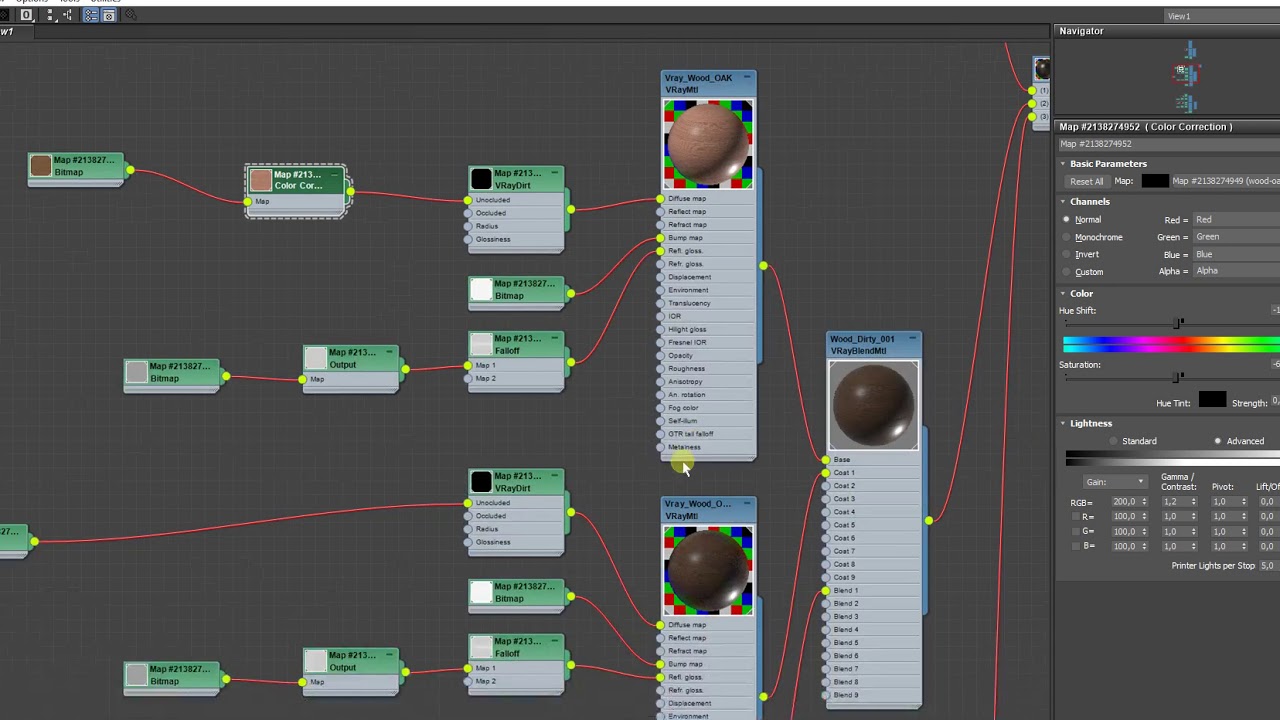Click the Base input socket on Wood_Dirty_001

[825, 460]
